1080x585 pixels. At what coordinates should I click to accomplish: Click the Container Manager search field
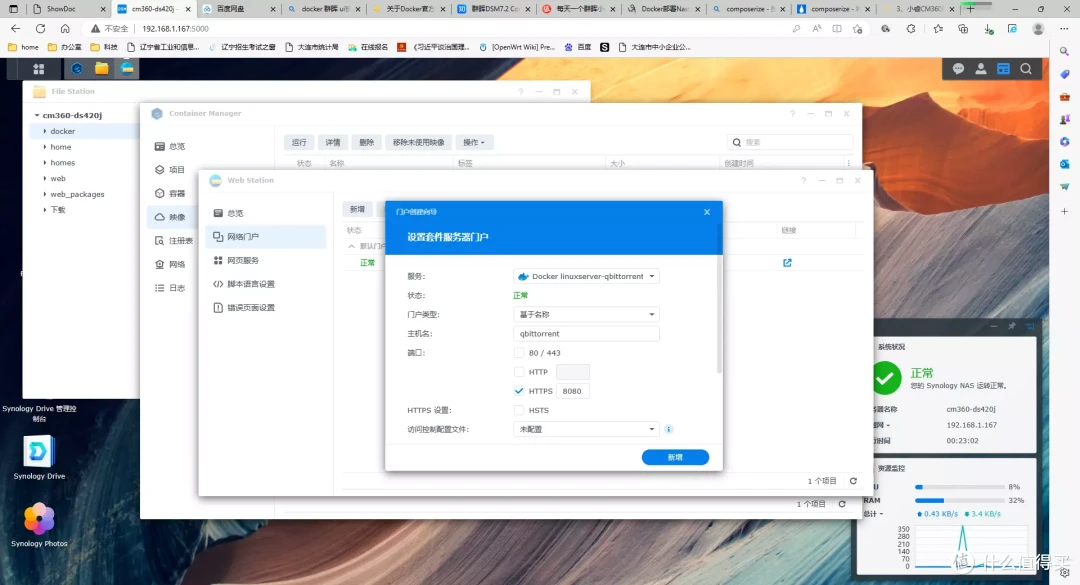(x=790, y=143)
